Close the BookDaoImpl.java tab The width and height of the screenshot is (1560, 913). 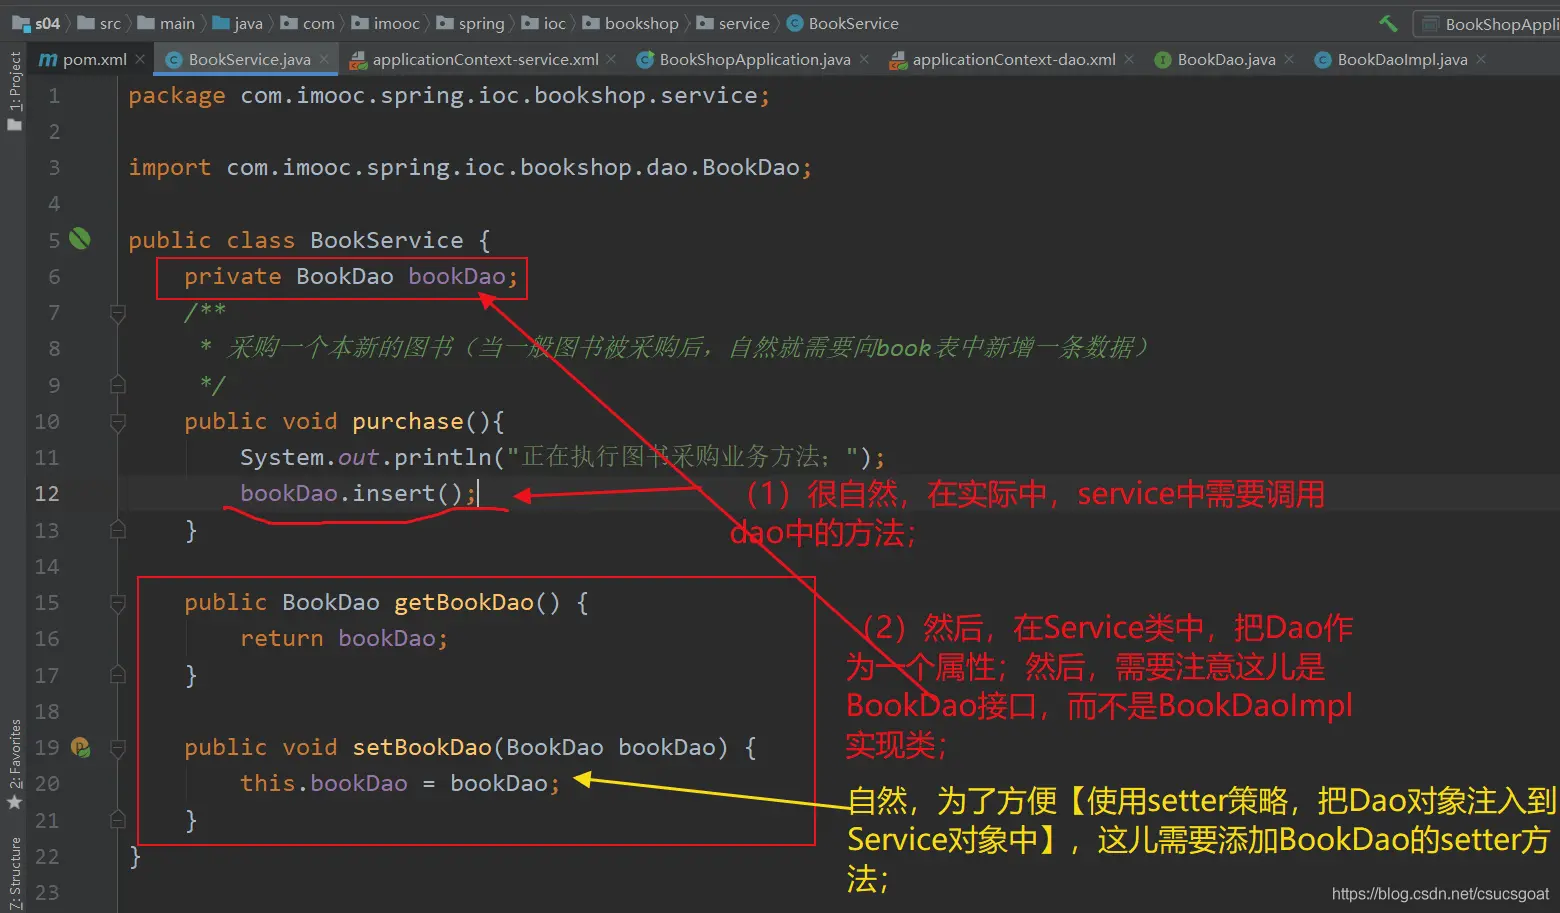tap(1481, 59)
